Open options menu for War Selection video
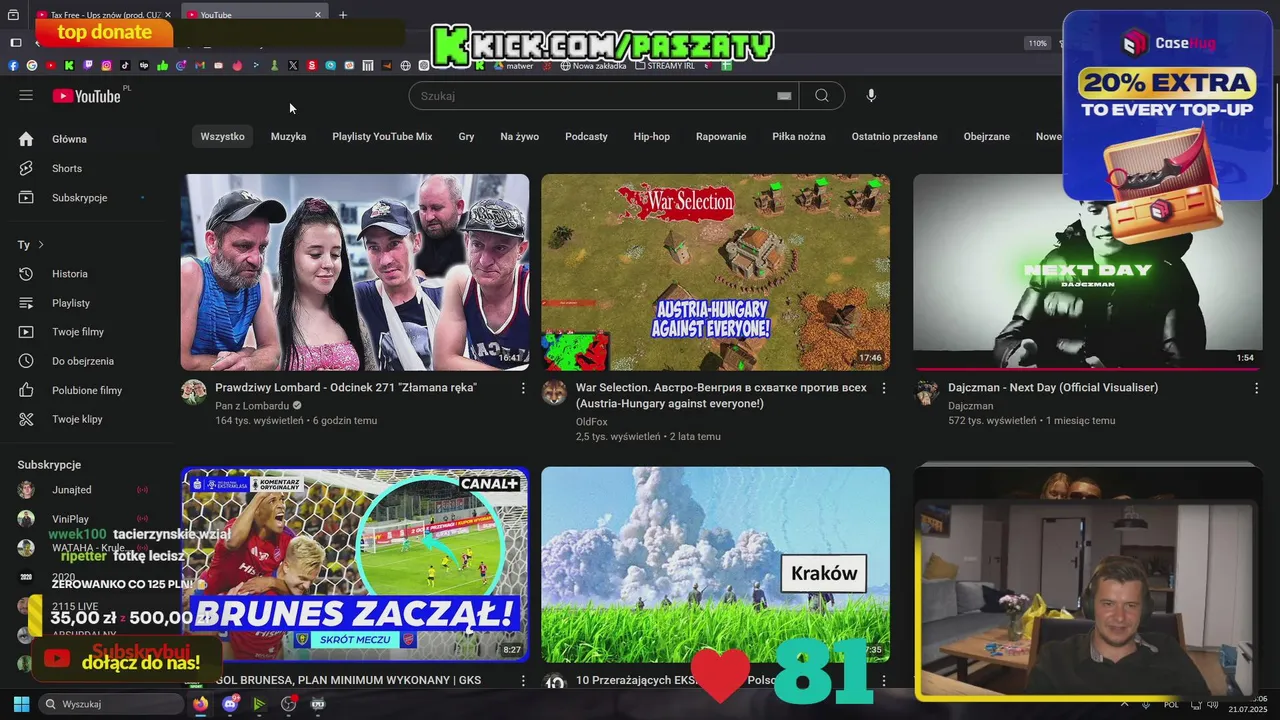The width and height of the screenshot is (1280, 720). pyautogui.click(x=883, y=388)
